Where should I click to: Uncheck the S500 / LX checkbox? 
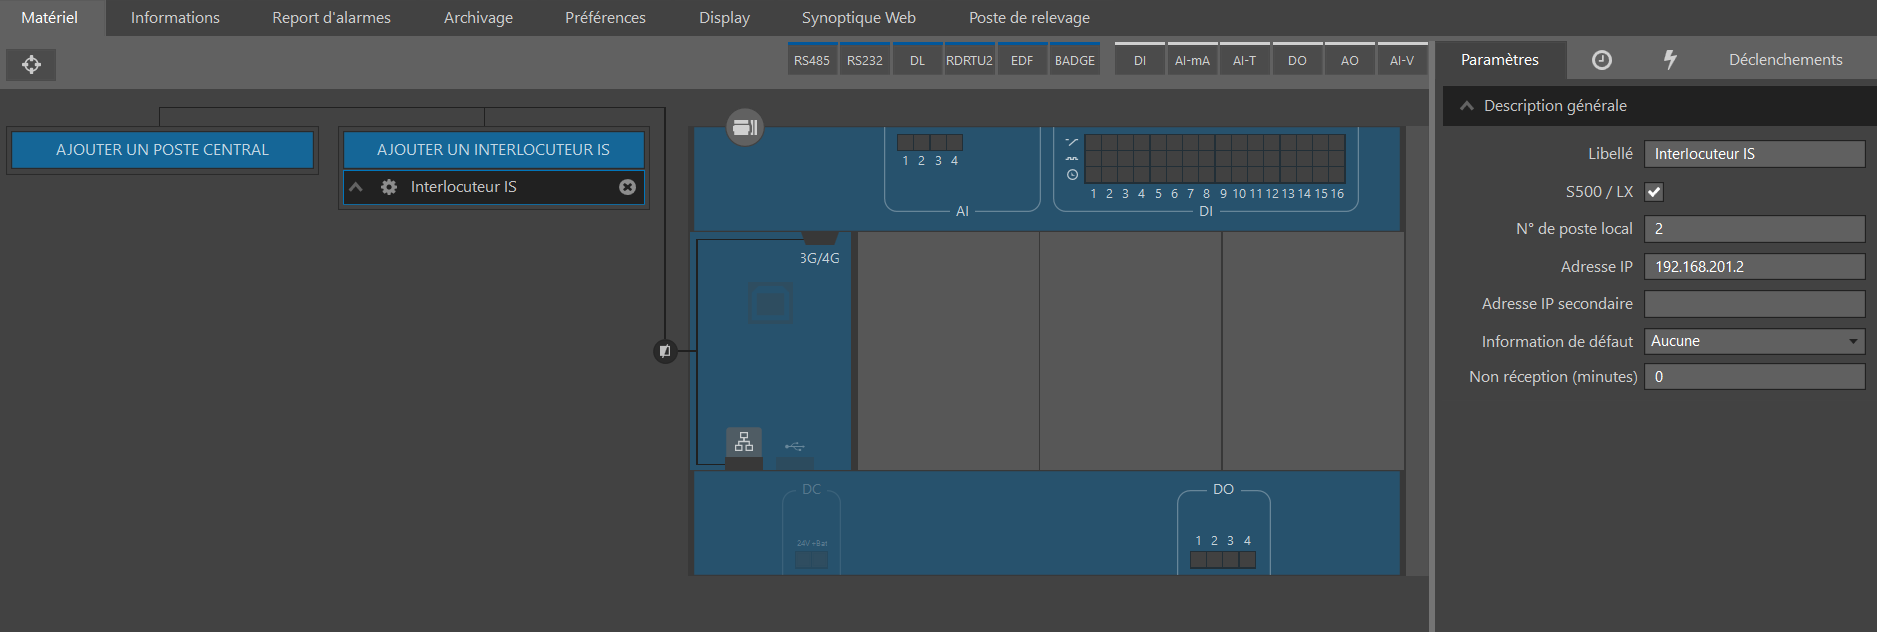[1654, 192]
